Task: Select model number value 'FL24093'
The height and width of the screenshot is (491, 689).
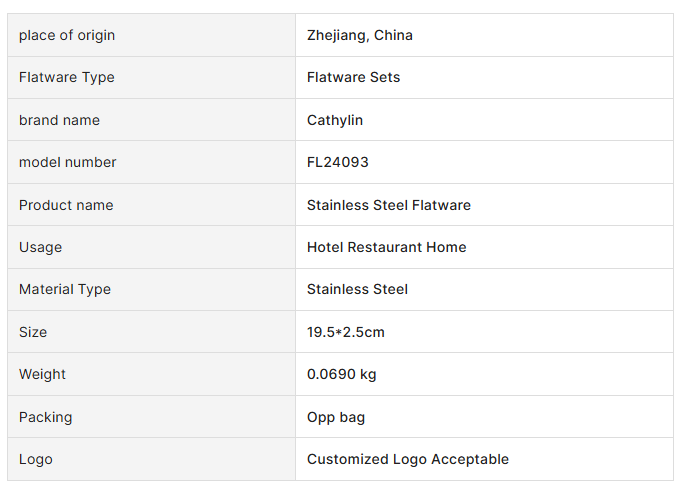Action: [x=338, y=162]
